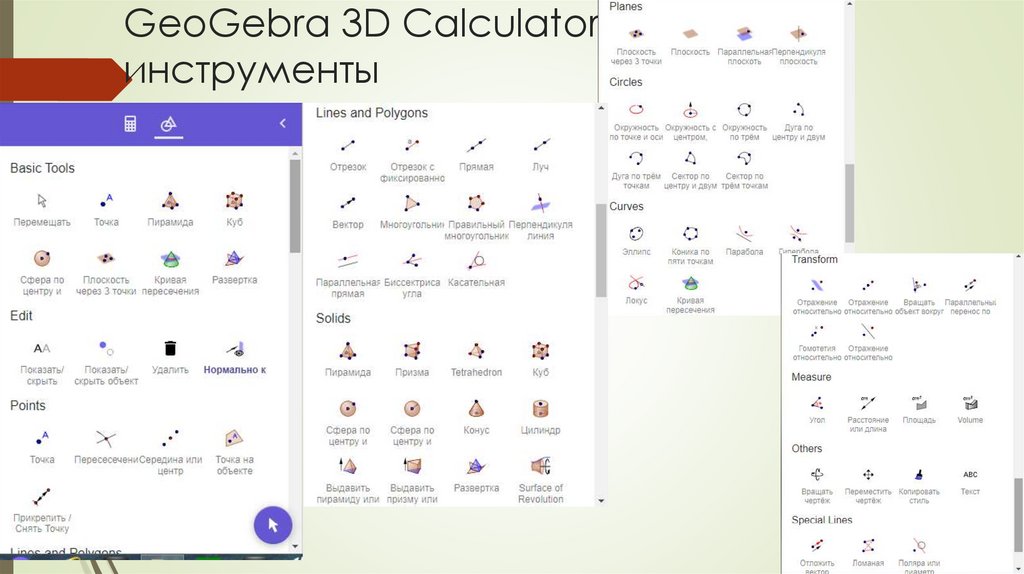Viewport: 1024px width, 574px height.
Task: Select the Дуга по трём точкам tool
Action: [x=636, y=170]
